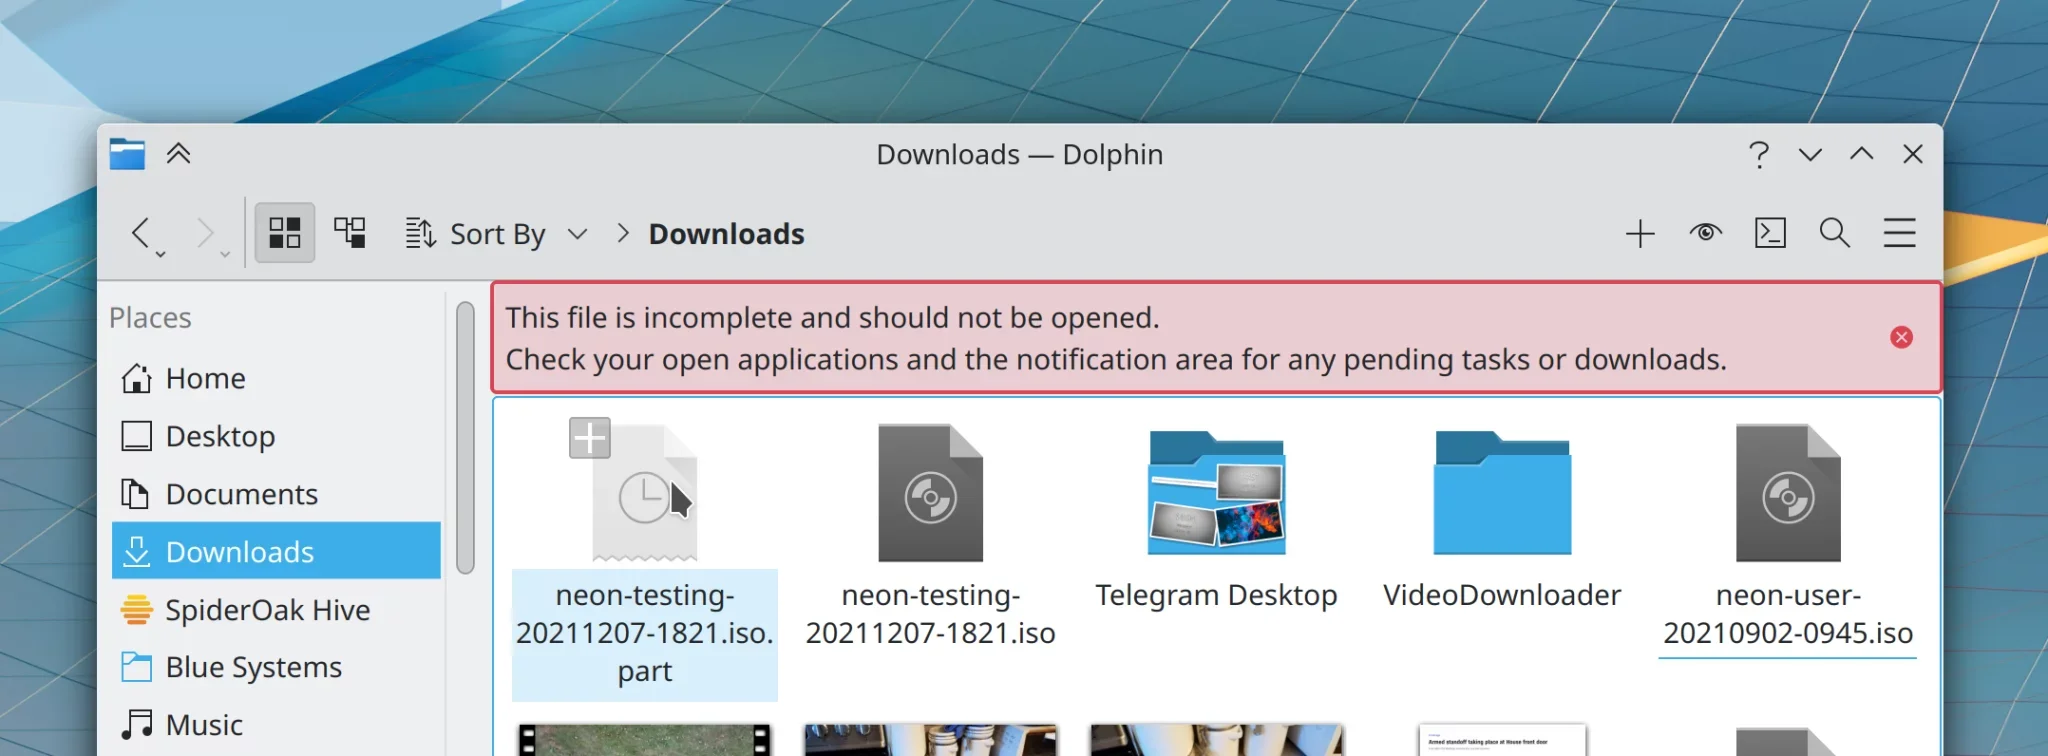Select the Telegram Desktop folder
The image size is (2048, 756).
[x=1216, y=518]
